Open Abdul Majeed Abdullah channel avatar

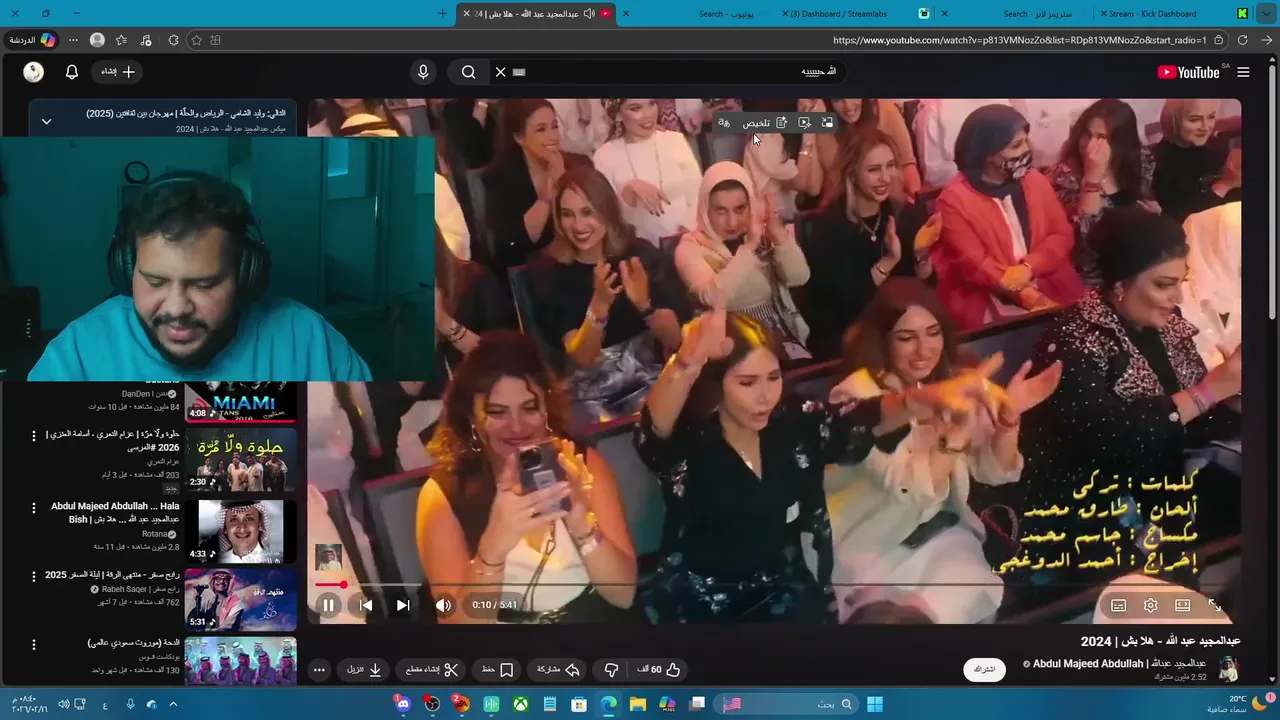point(1229,669)
